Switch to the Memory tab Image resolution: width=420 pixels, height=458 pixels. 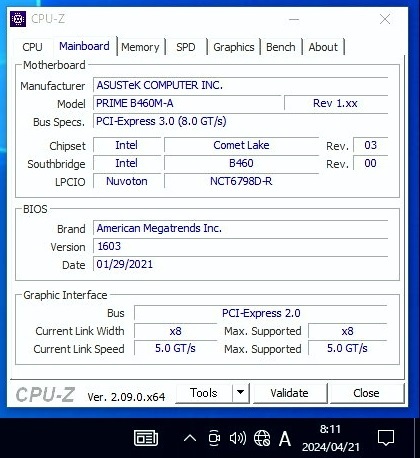tap(140, 47)
